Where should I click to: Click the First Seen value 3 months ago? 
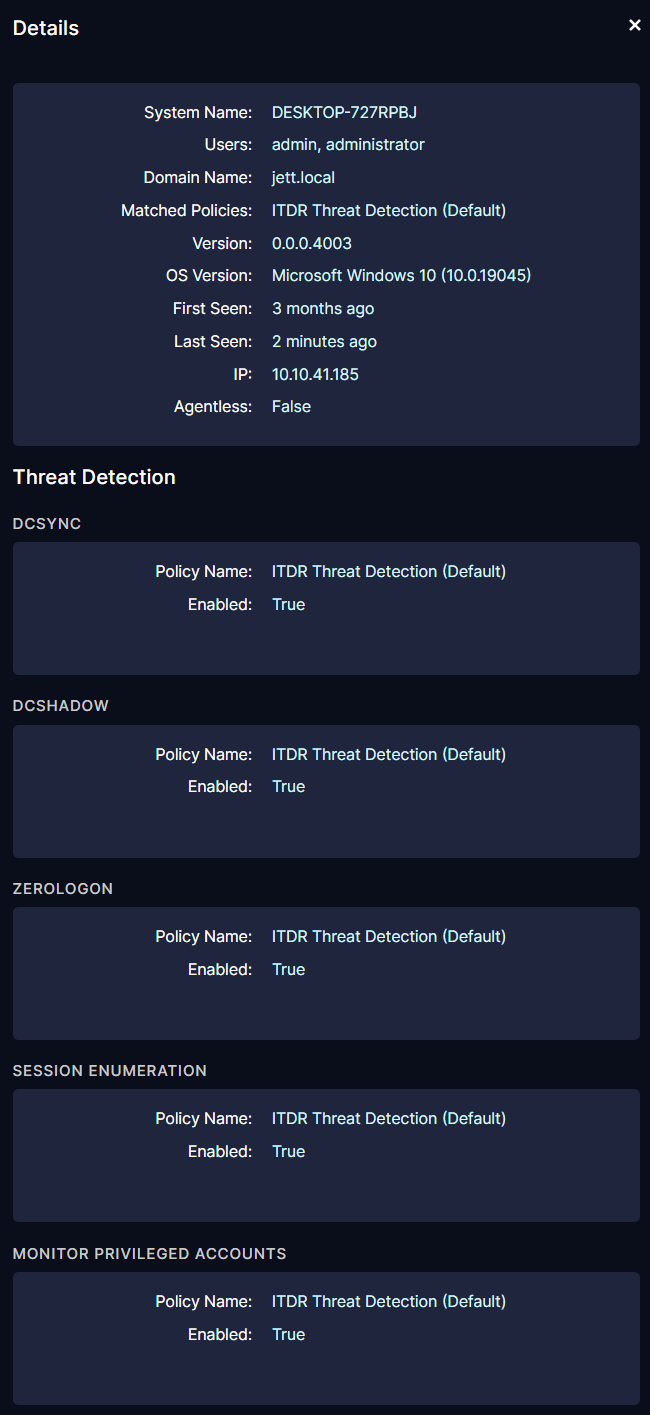(323, 308)
